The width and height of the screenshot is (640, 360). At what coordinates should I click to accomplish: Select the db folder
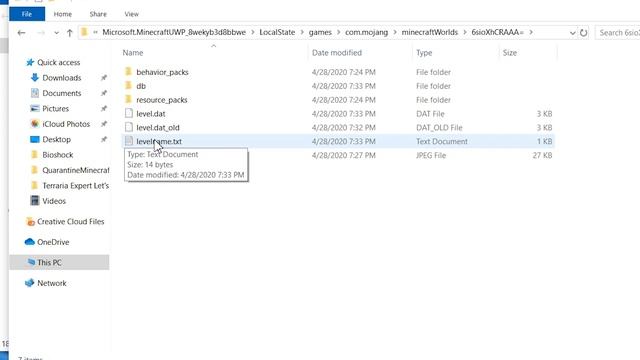click(141, 86)
